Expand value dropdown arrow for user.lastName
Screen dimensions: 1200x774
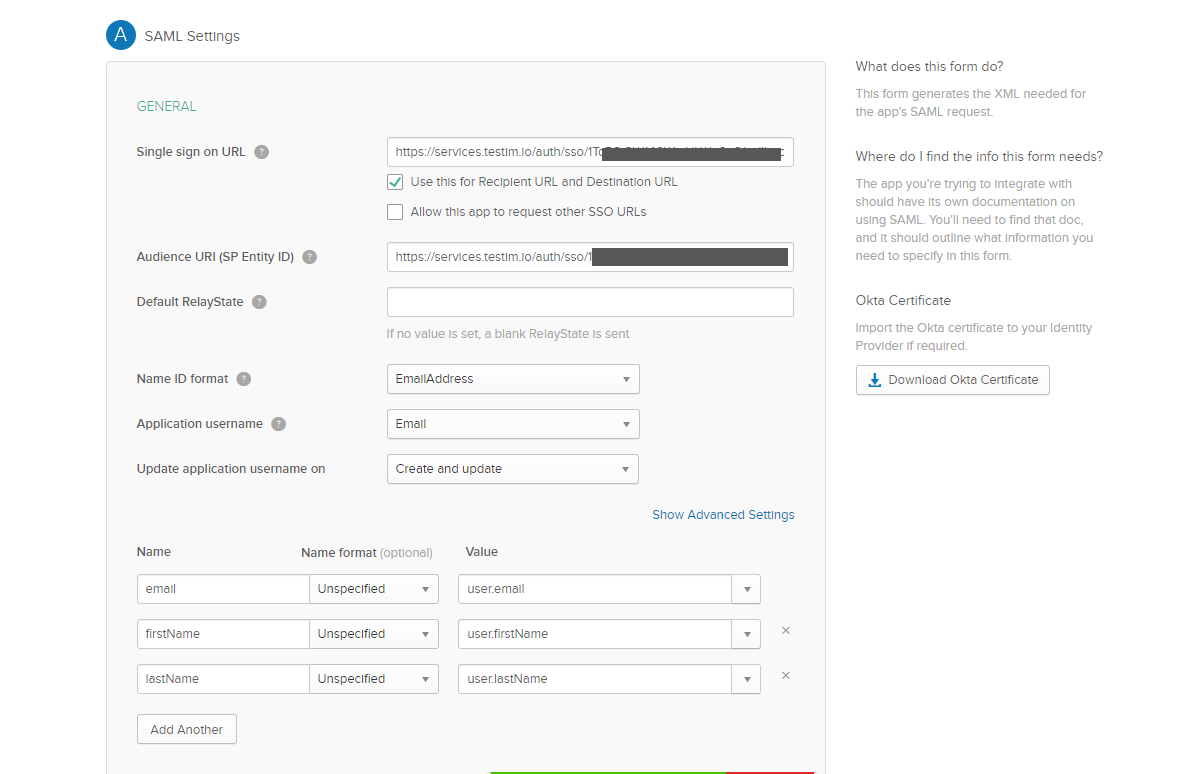point(747,679)
